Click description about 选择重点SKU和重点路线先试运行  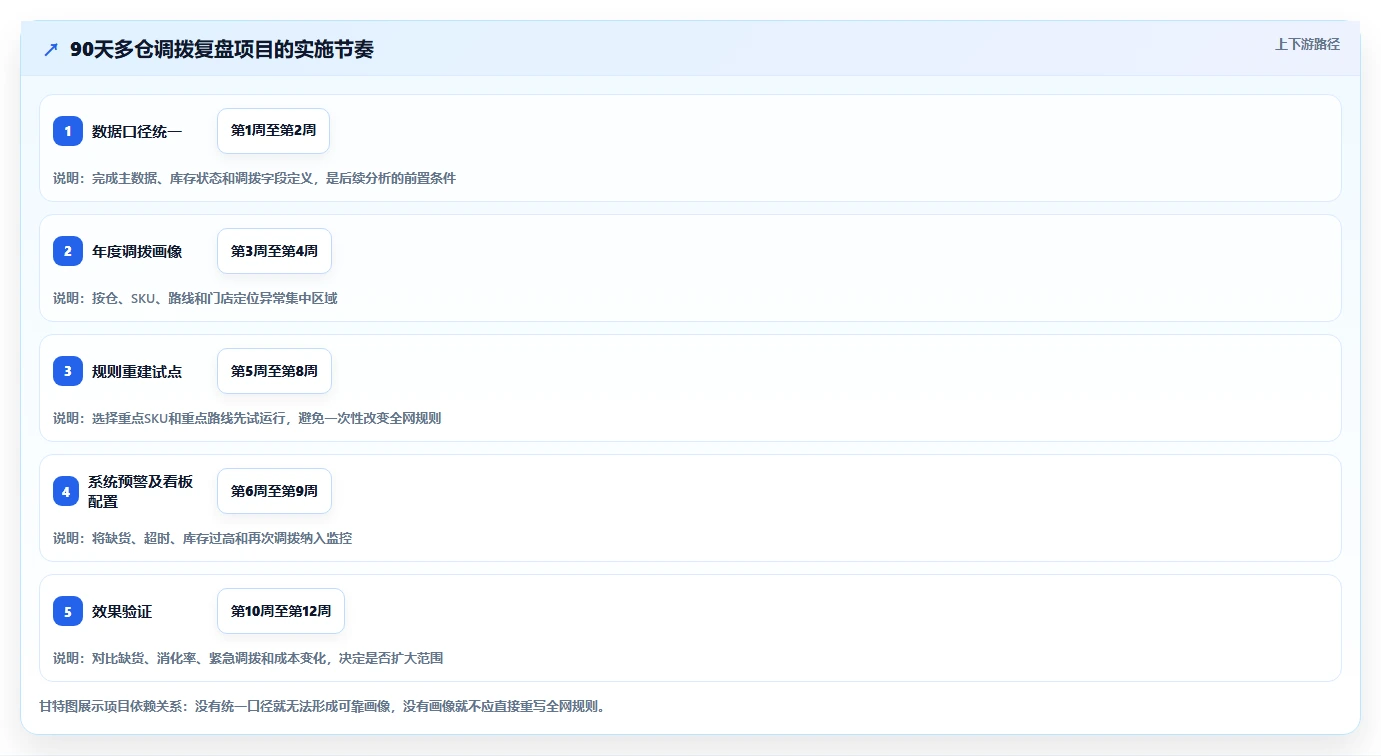click(247, 418)
